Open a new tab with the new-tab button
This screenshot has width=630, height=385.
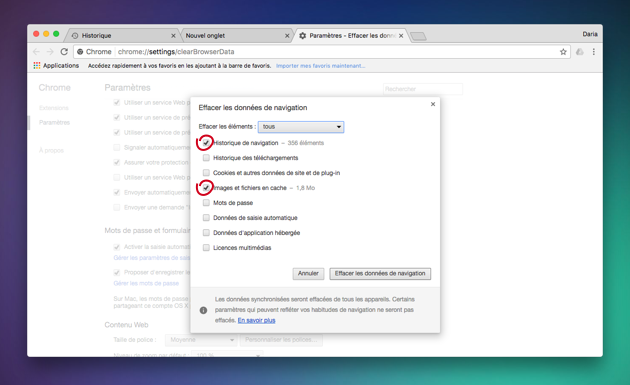point(418,37)
